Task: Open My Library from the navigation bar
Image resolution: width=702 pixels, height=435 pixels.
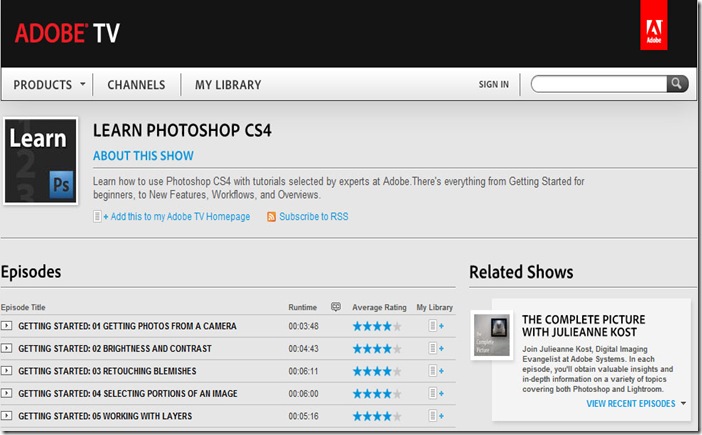Action: tap(228, 85)
